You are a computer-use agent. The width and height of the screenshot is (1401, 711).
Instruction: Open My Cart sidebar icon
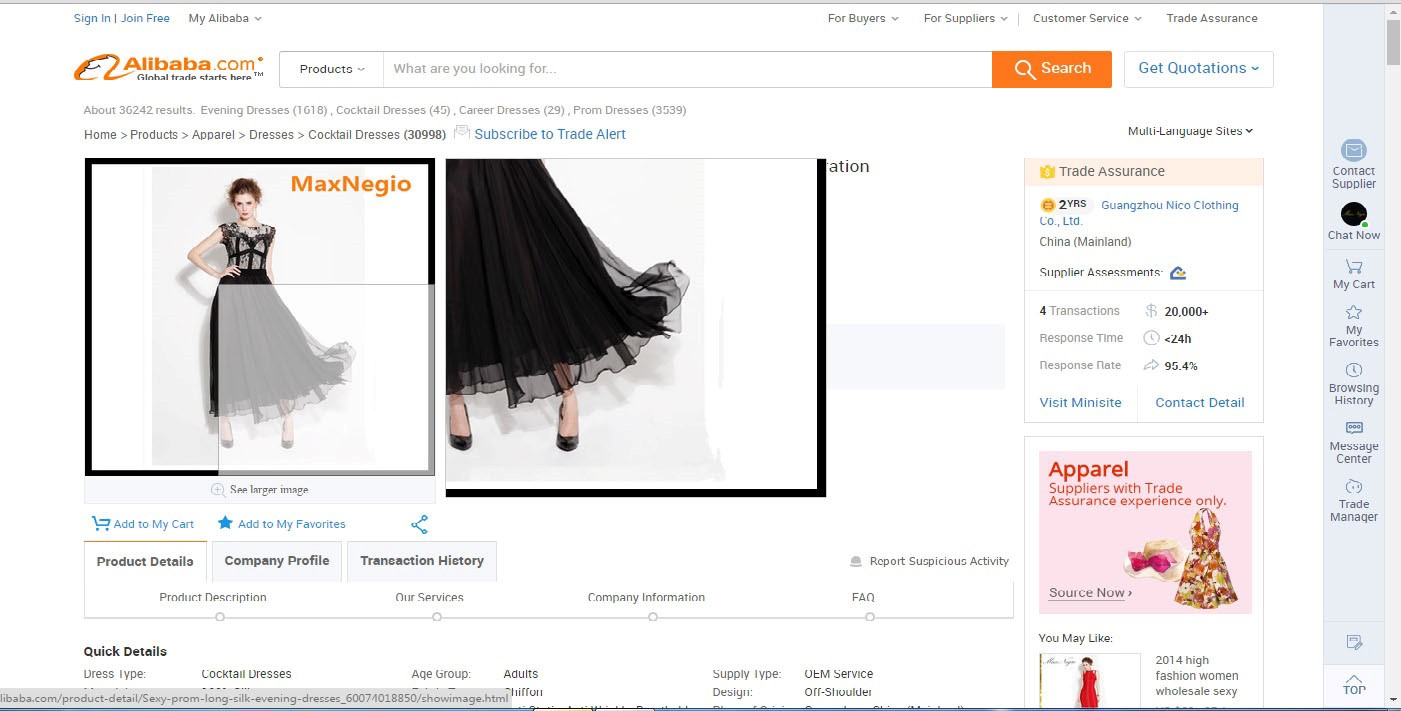[x=1353, y=267]
